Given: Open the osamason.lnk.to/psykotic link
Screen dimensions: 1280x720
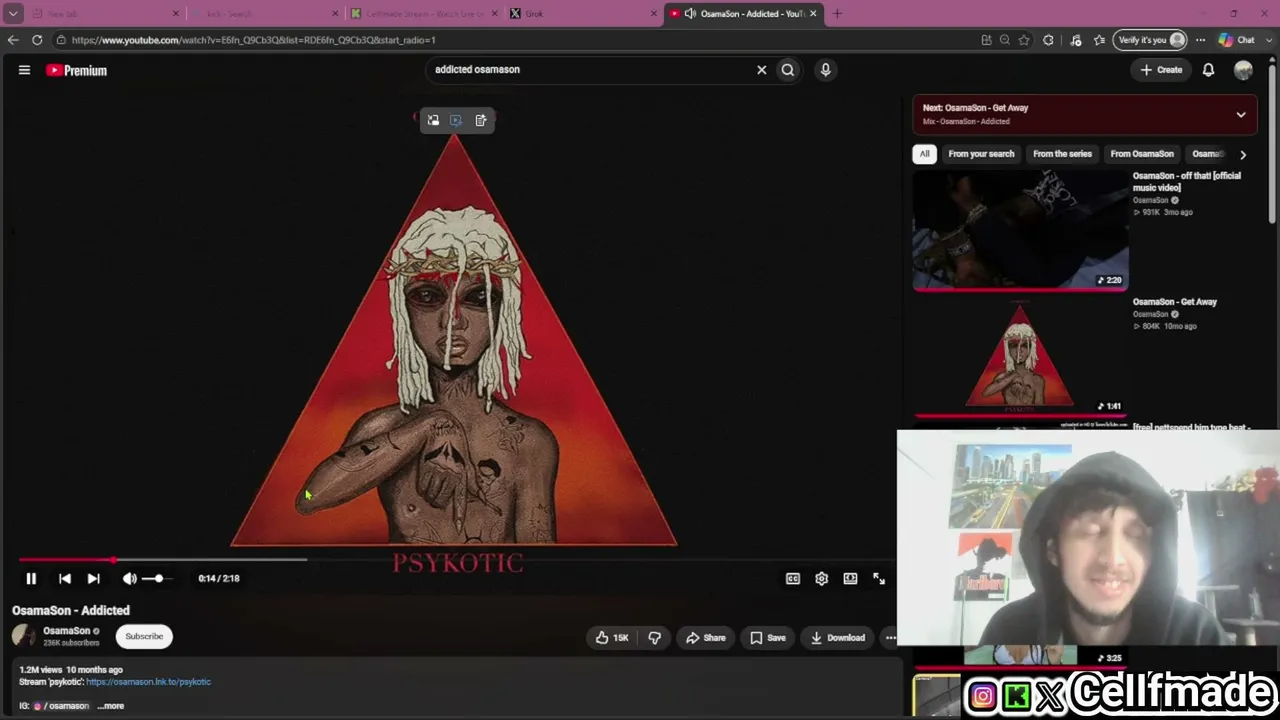Looking at the screenshot, I should [148, 682].
